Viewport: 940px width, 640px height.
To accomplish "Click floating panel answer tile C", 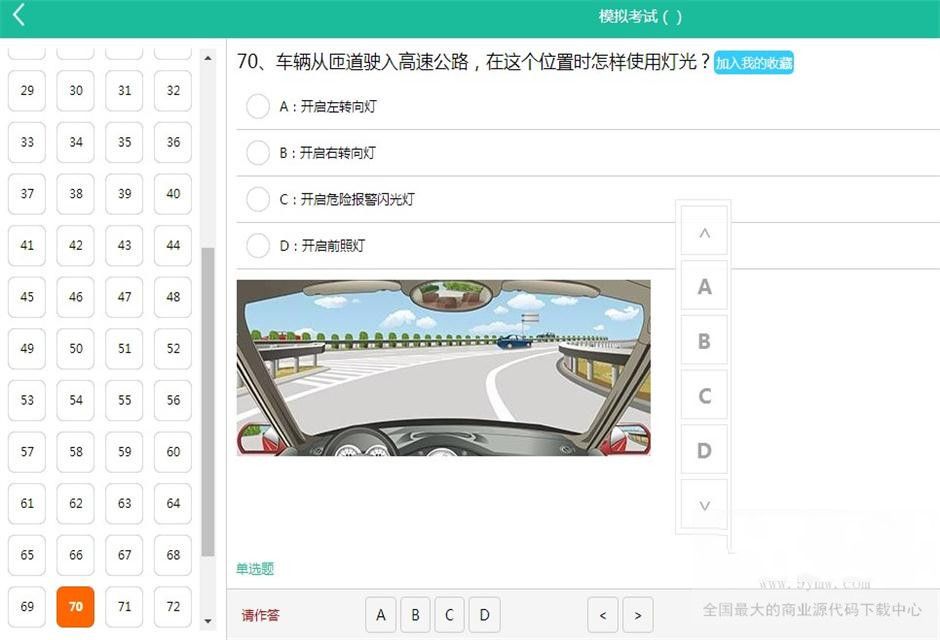I will click(x=704, y=396).
